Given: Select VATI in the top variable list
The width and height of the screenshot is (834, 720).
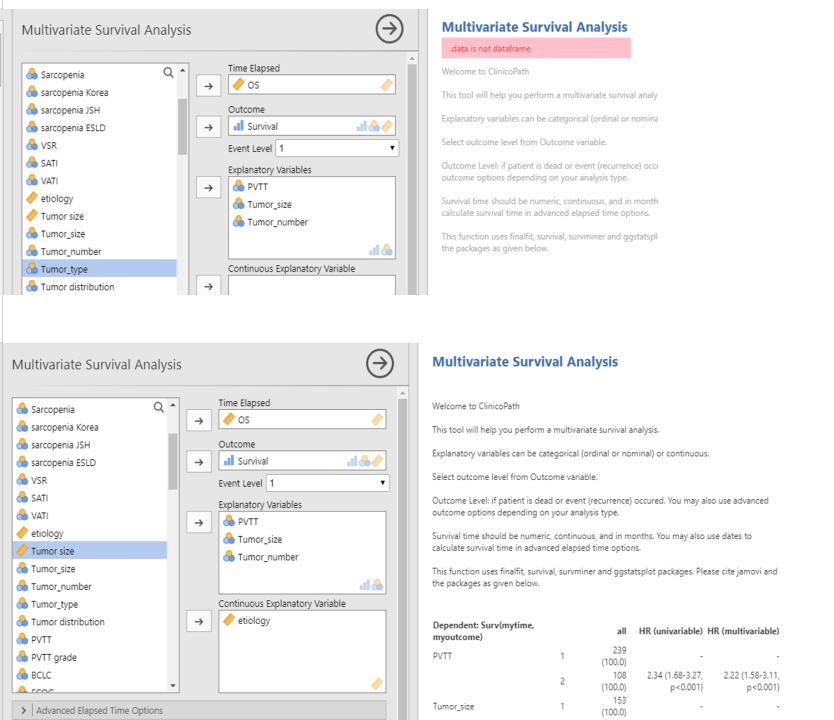Looking at the screenshot, I should (x=99, y=181).
